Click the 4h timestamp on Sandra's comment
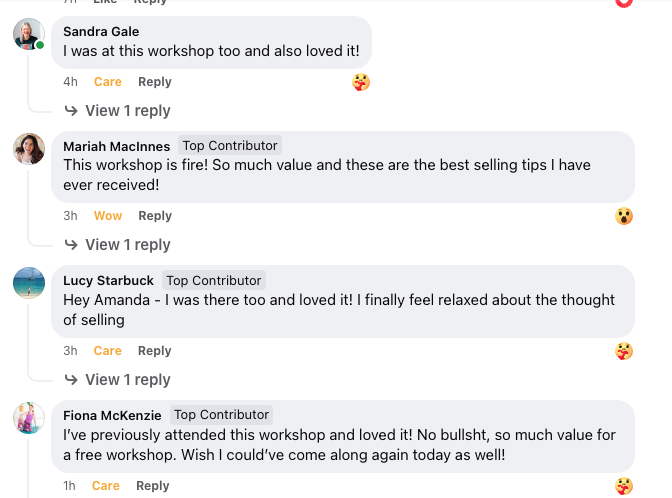The image size is (672, 498). coord(71,82)
